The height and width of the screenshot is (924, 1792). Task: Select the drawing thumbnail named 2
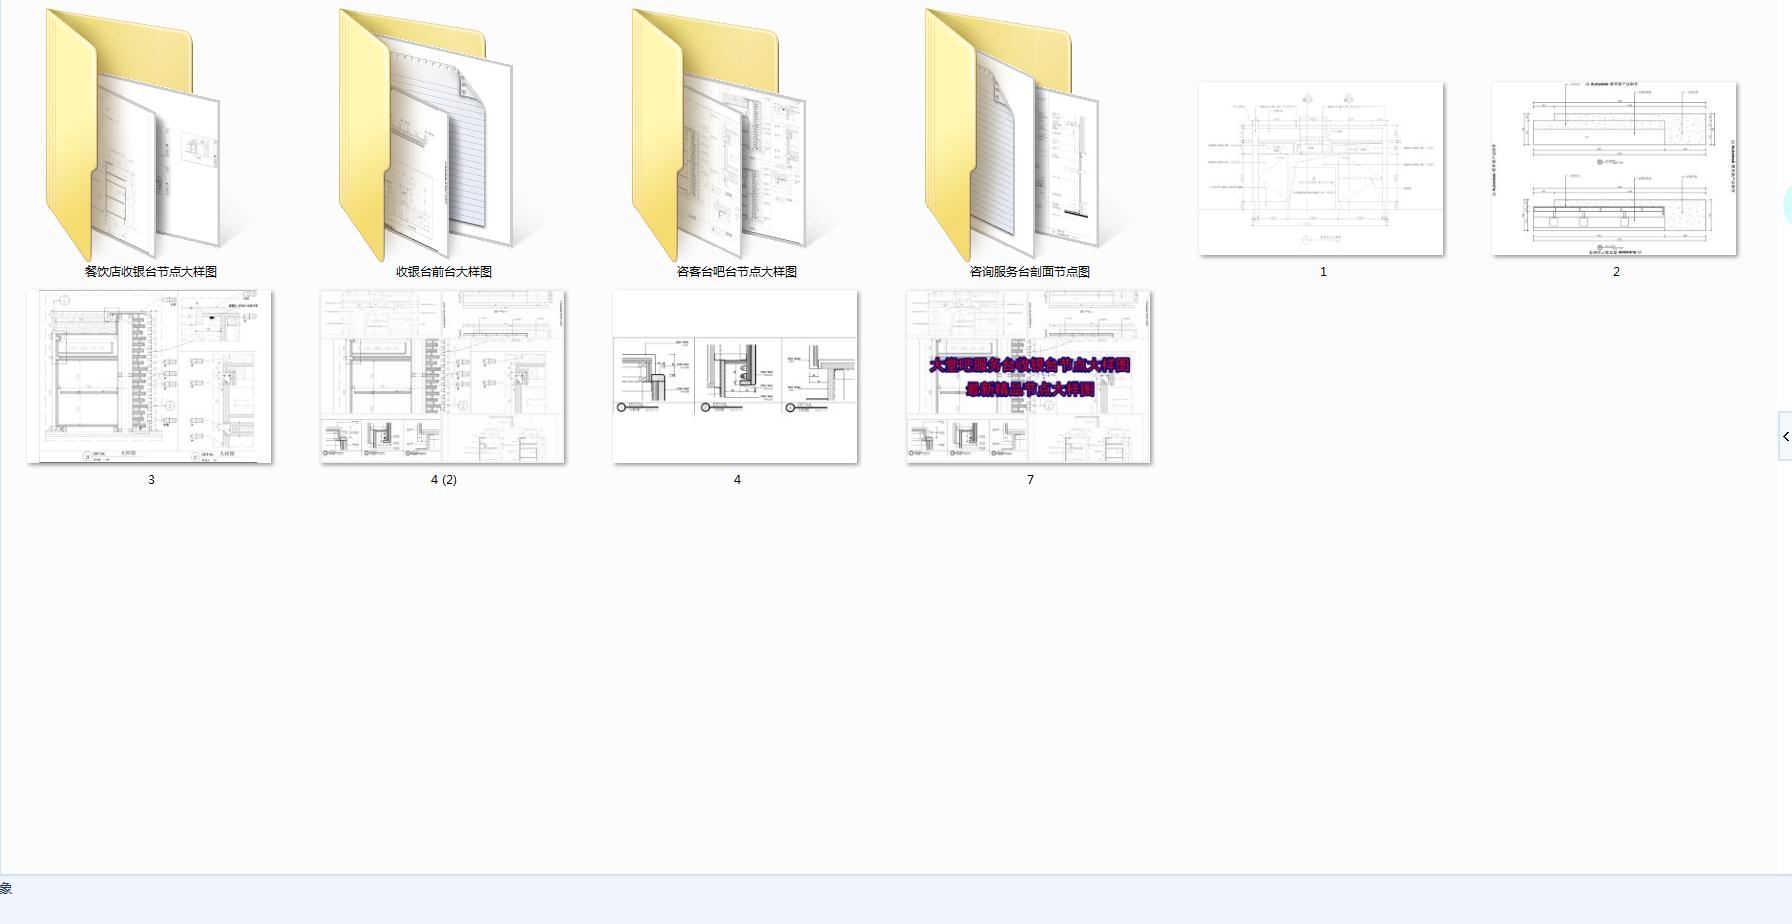(x=1614, y=168)
